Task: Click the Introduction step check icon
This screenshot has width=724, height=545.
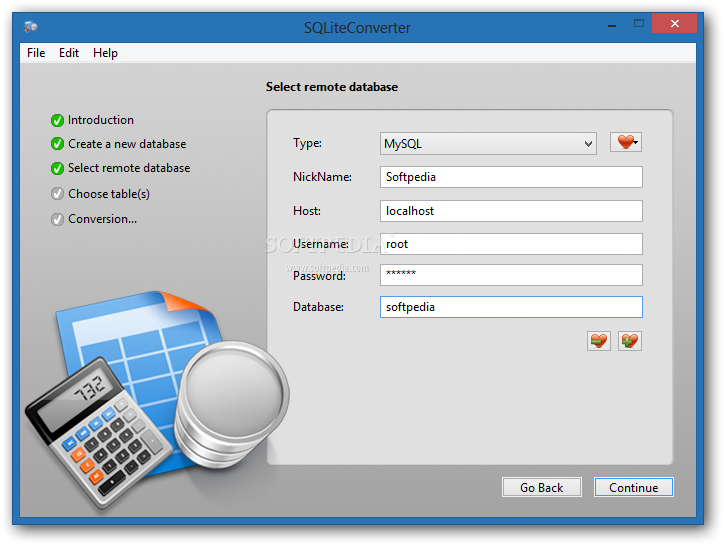Action: coord(57,121)
